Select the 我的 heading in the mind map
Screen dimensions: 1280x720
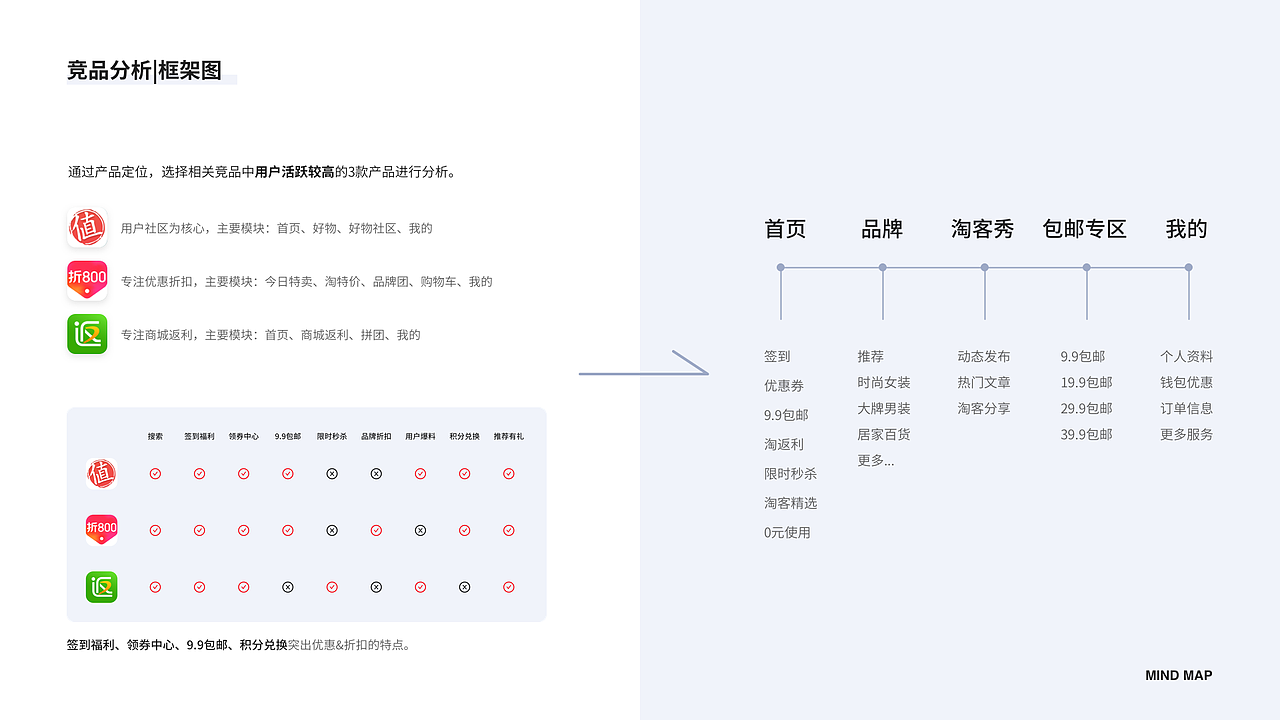tap(1186, 229)
